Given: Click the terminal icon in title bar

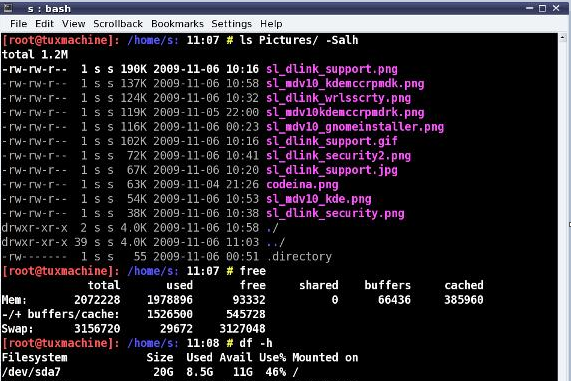Looking at the screenshot, I should coord(8,8).
